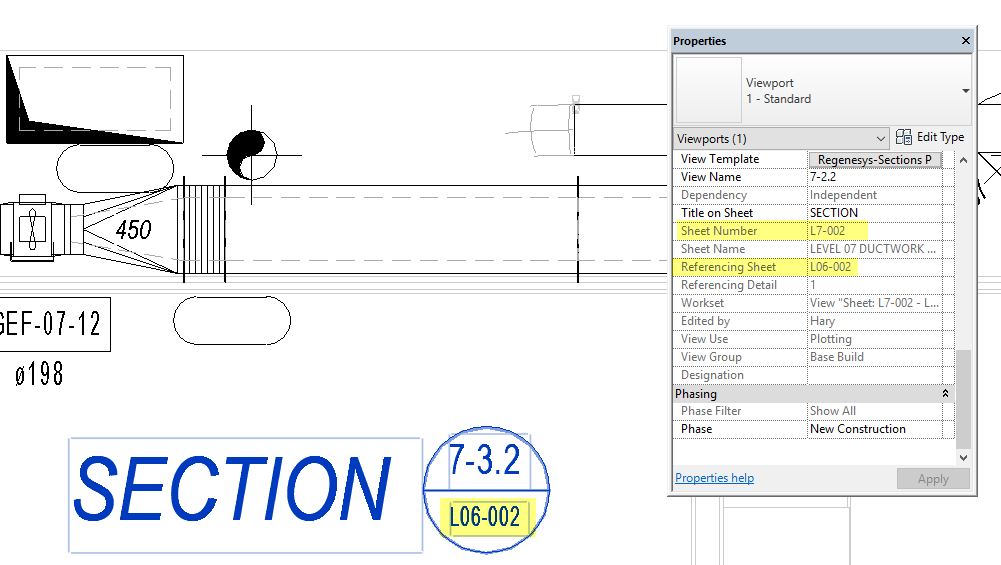Click the ø198 diameter annotation
This screenshot has width=1001, height=565.
pos(40,374)
